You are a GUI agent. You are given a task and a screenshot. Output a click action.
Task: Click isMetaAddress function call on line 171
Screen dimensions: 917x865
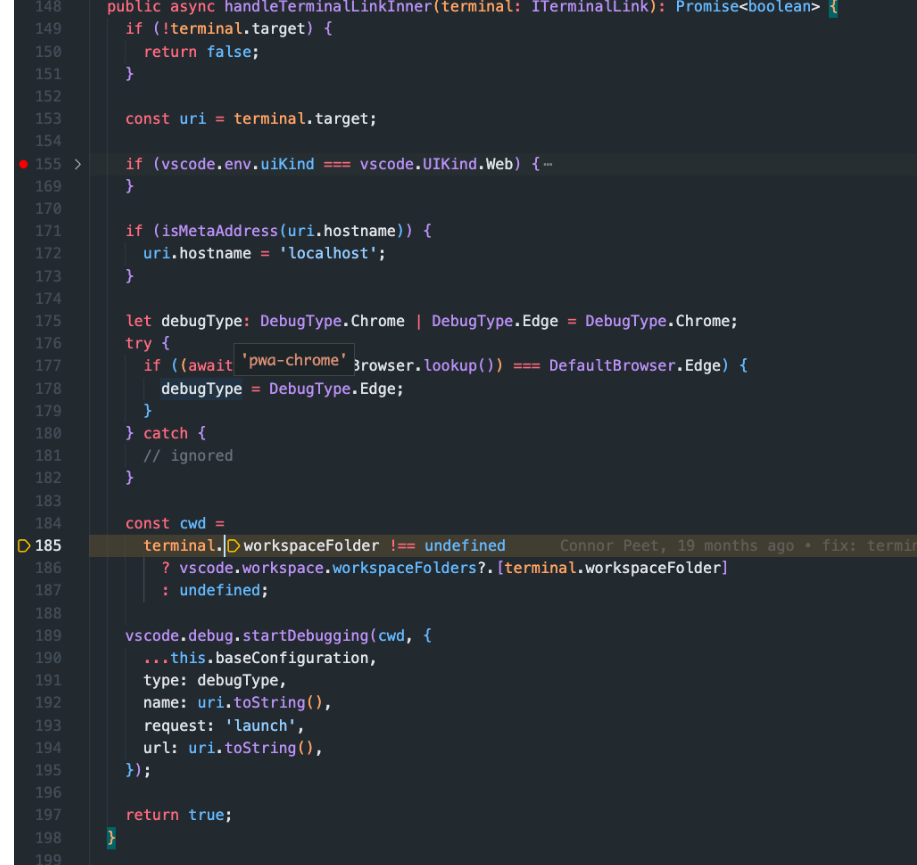click(219, 231)
